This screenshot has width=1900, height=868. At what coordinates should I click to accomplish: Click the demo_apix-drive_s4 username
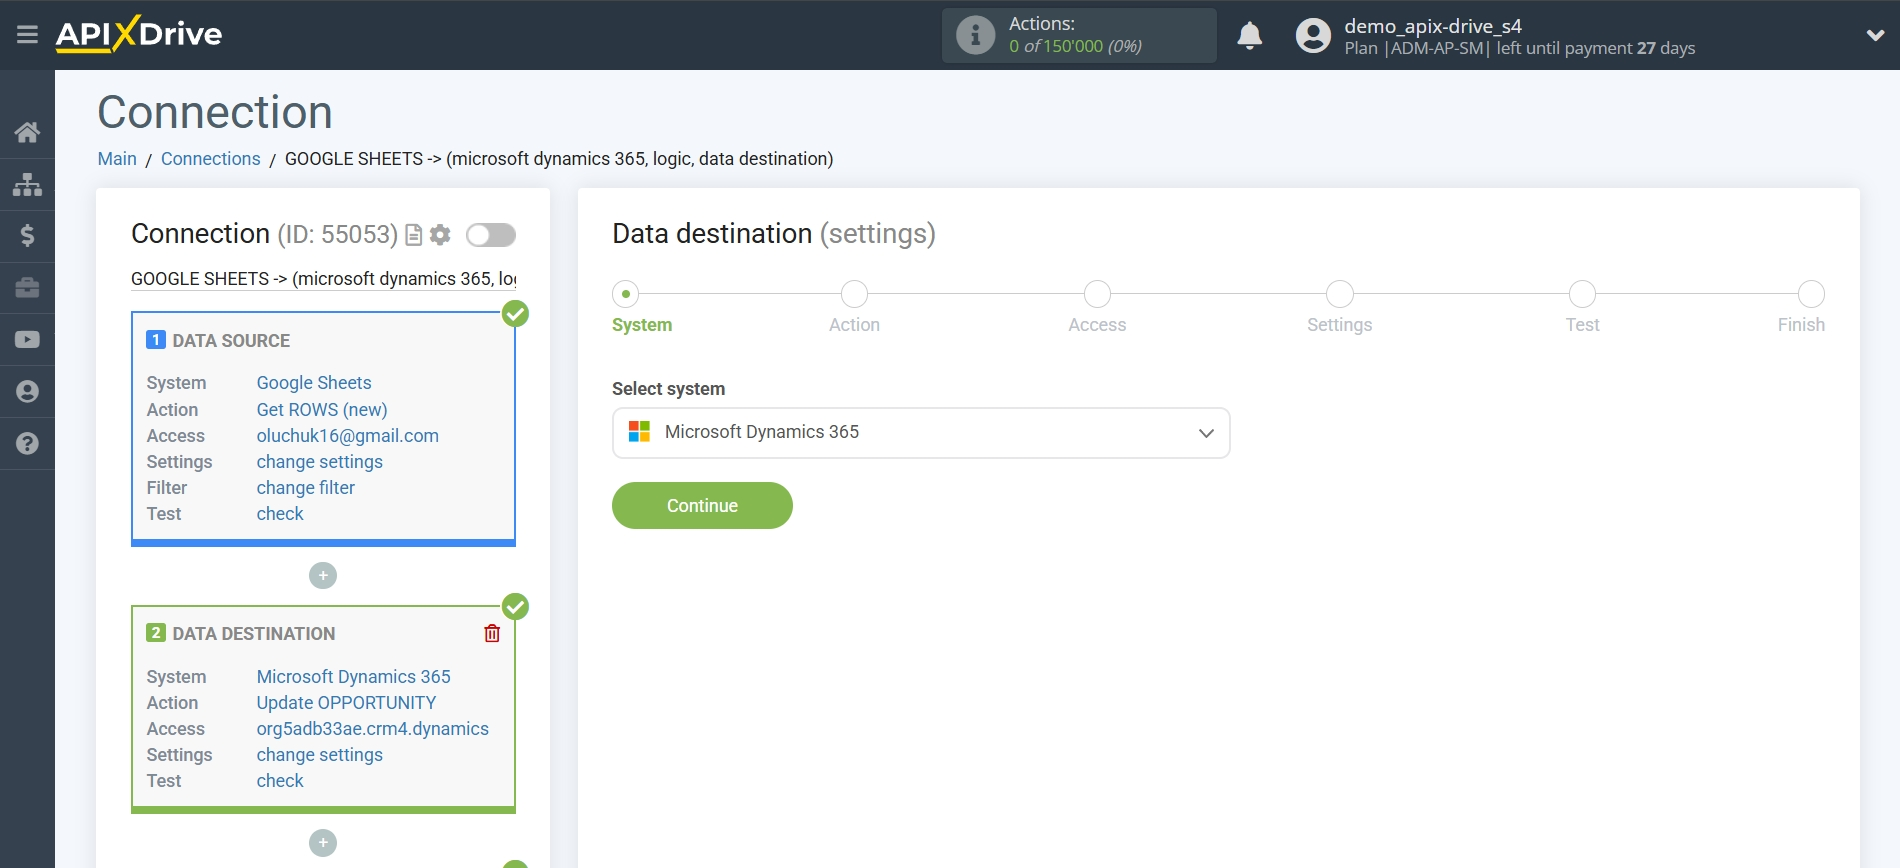(x=1433, y=26)
